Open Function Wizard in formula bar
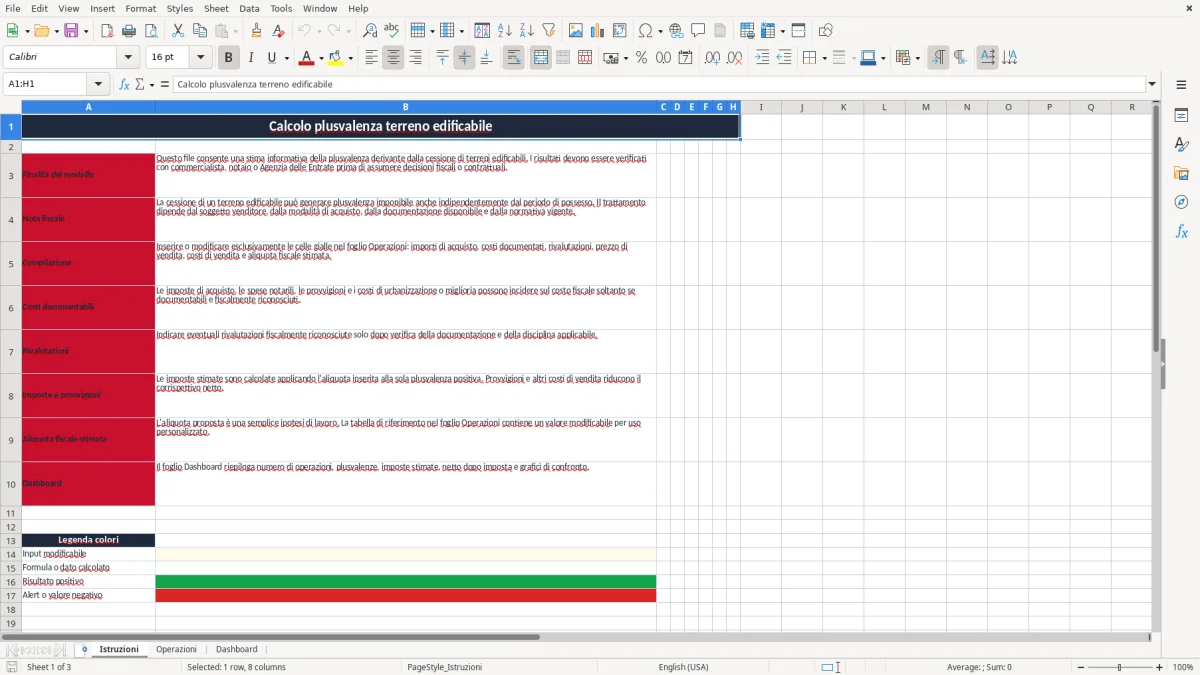 coord(125,85)
